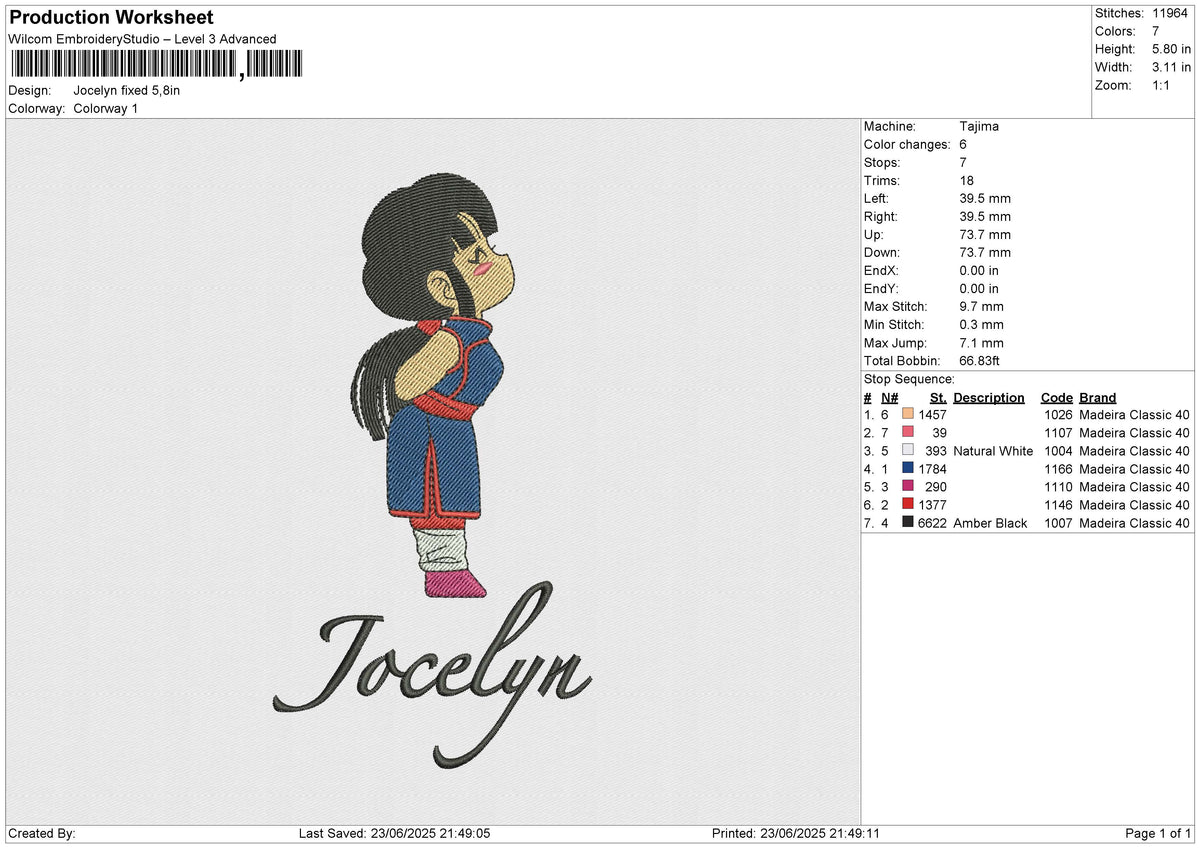Click the 'Description' column header
Image resolution: width=1200 pixels, height=848 pixels.
coord(989,397)
